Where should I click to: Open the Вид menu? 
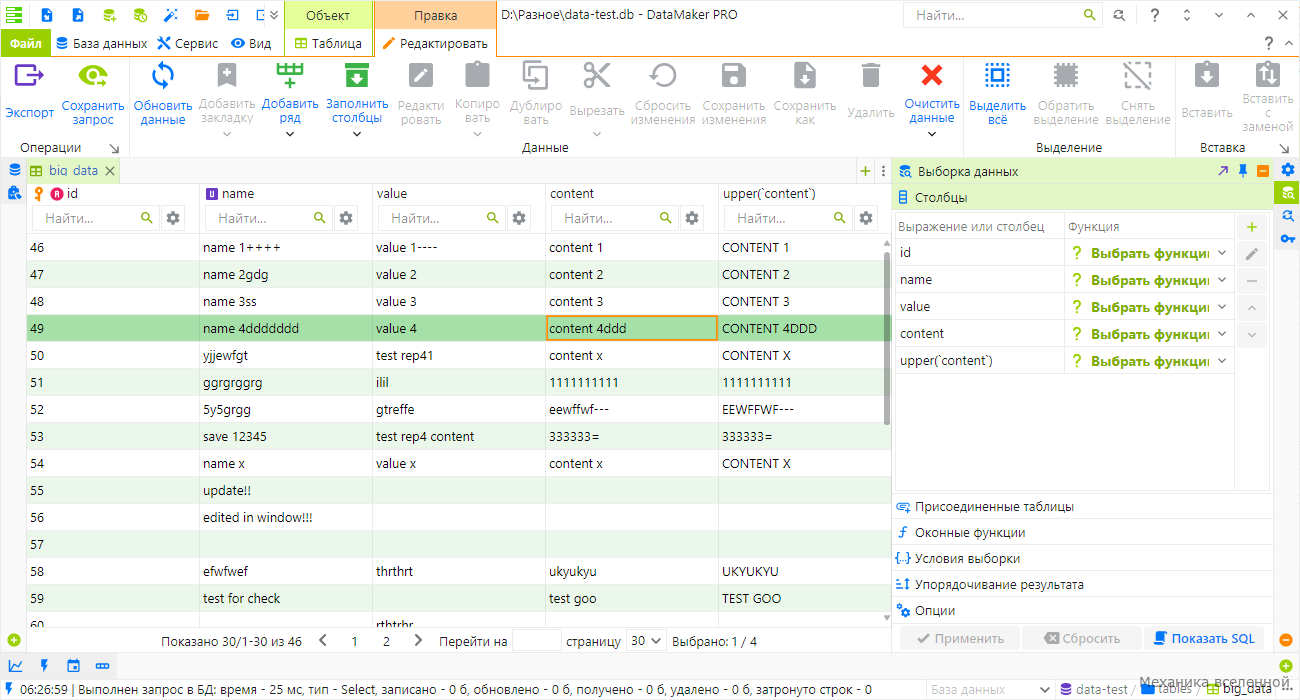point(251,43)
